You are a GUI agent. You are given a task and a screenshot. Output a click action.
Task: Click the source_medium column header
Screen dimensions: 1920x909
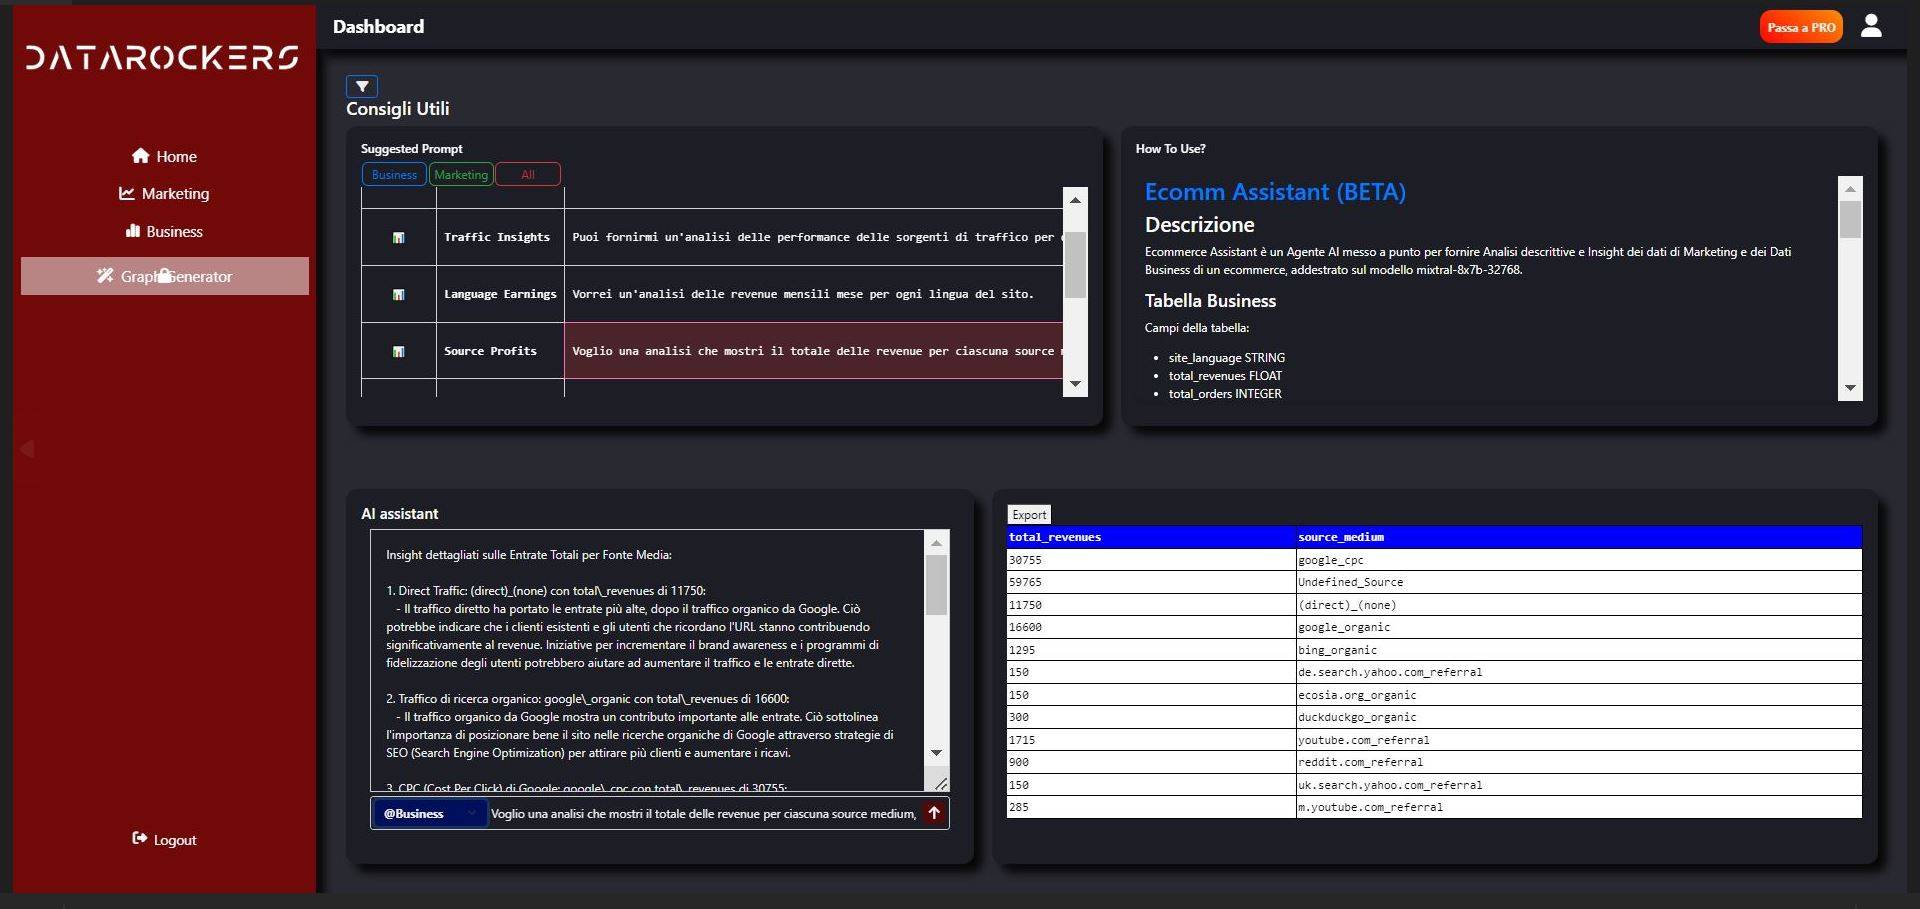coord(1579,537)
